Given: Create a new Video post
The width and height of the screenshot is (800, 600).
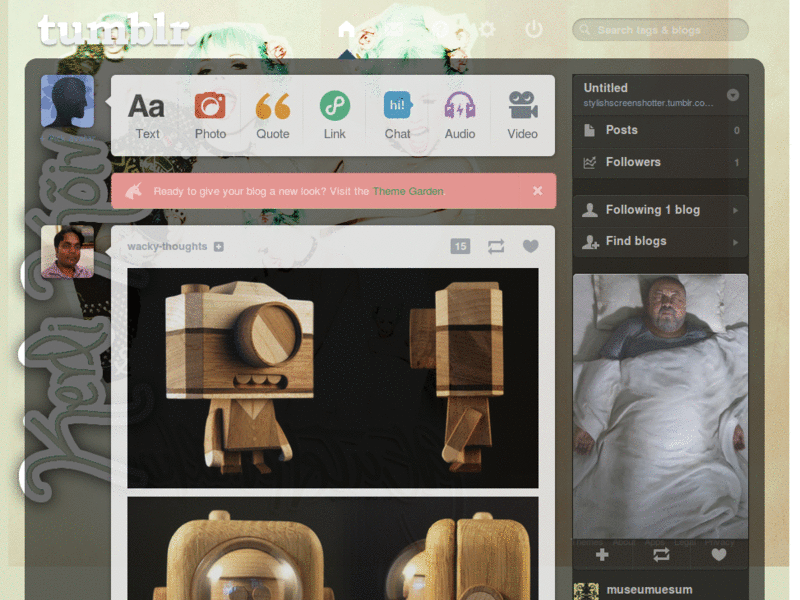Looking at the screenshot, I should [x=522, y=116].
